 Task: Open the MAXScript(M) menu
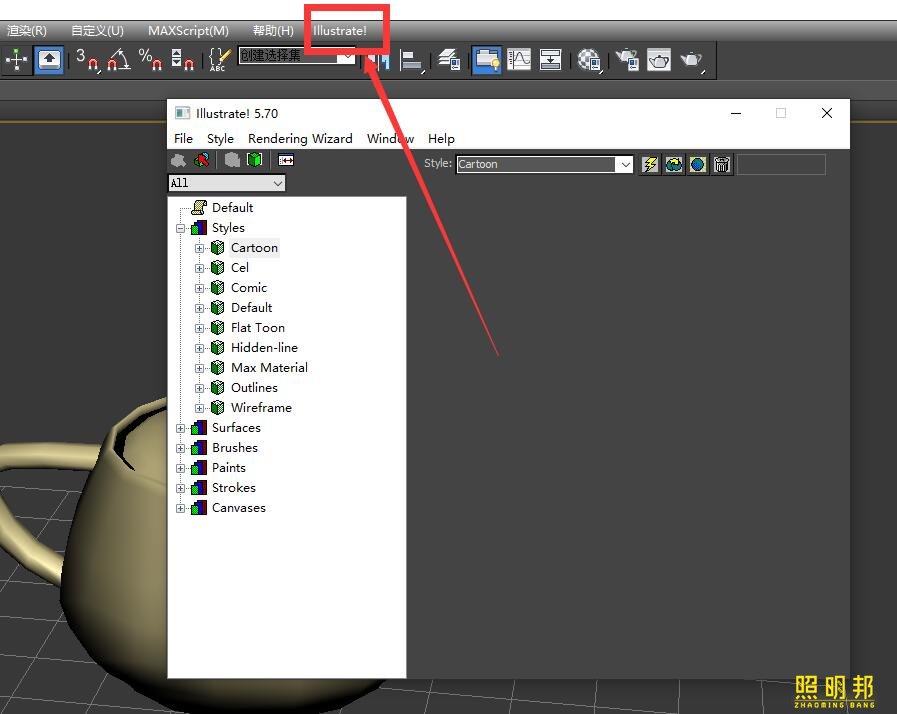(188, 30)
